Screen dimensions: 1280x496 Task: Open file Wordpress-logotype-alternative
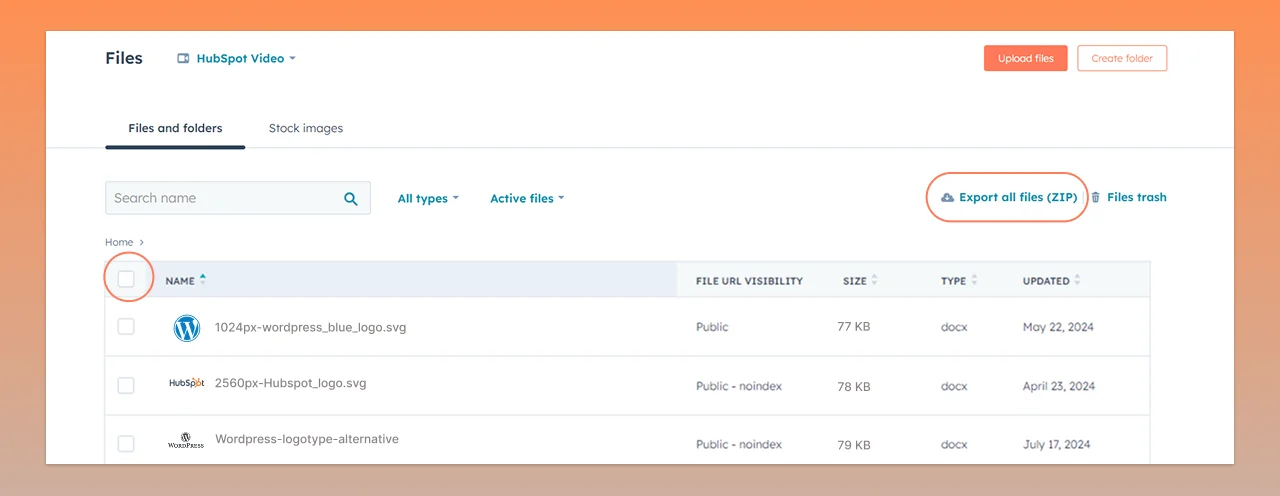307,439
